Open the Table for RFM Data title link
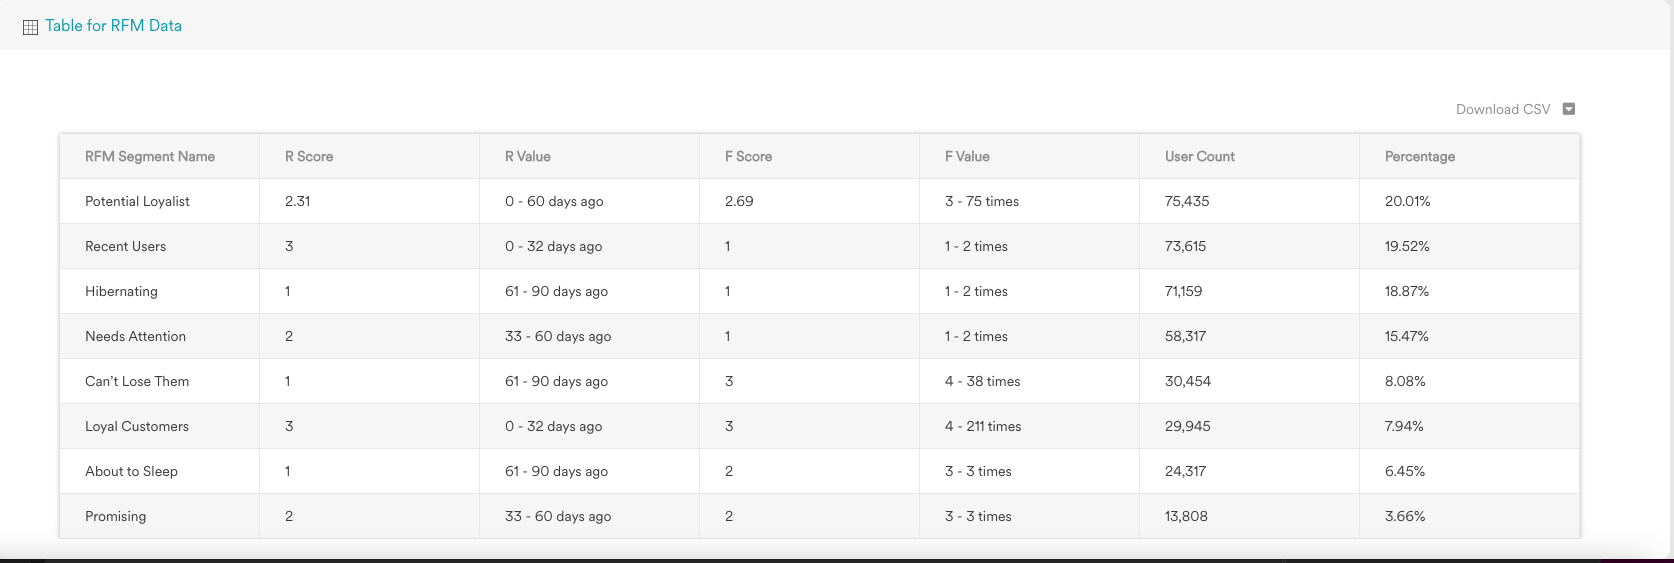Screen dimensions: 1674x563 [113, 26]
